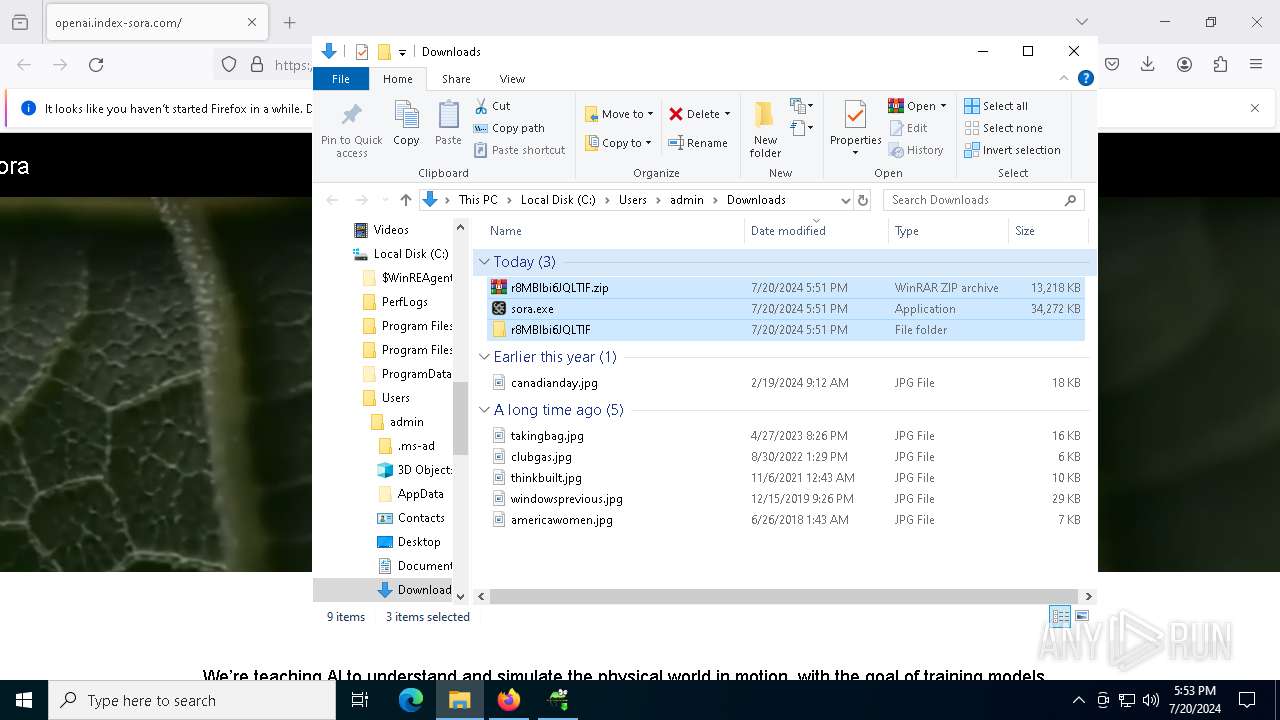Dismiss Firefox notification bar close

1255,108
